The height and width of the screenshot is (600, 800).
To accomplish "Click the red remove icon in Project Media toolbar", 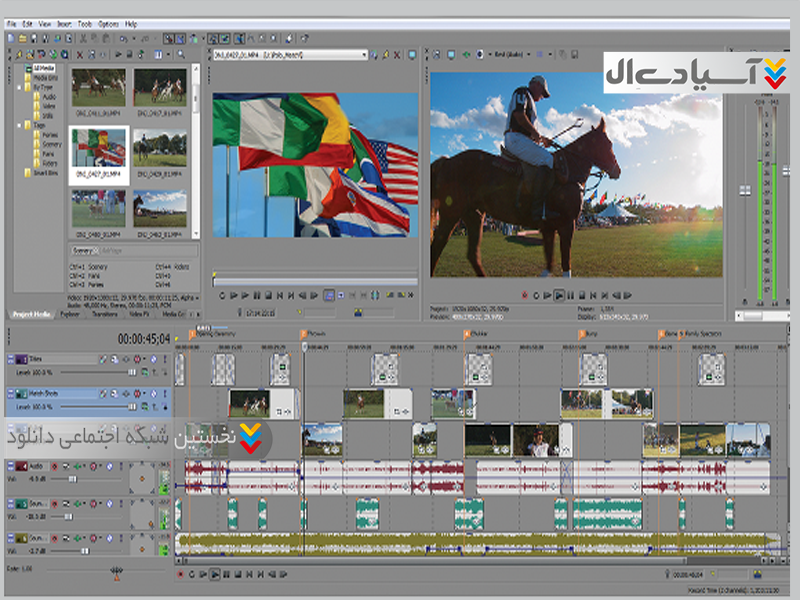I will click(80, 54).
